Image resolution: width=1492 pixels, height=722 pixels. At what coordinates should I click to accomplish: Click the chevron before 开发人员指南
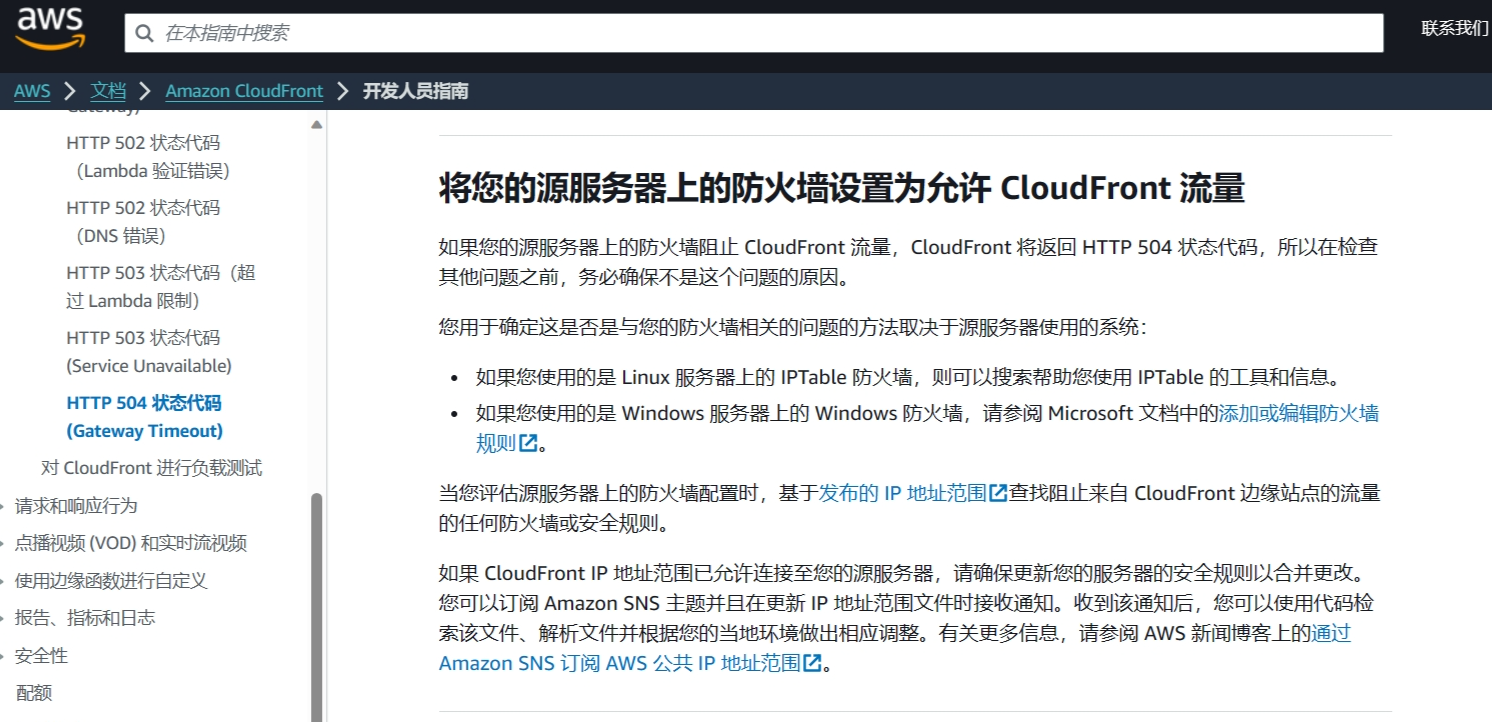(343, 91)
